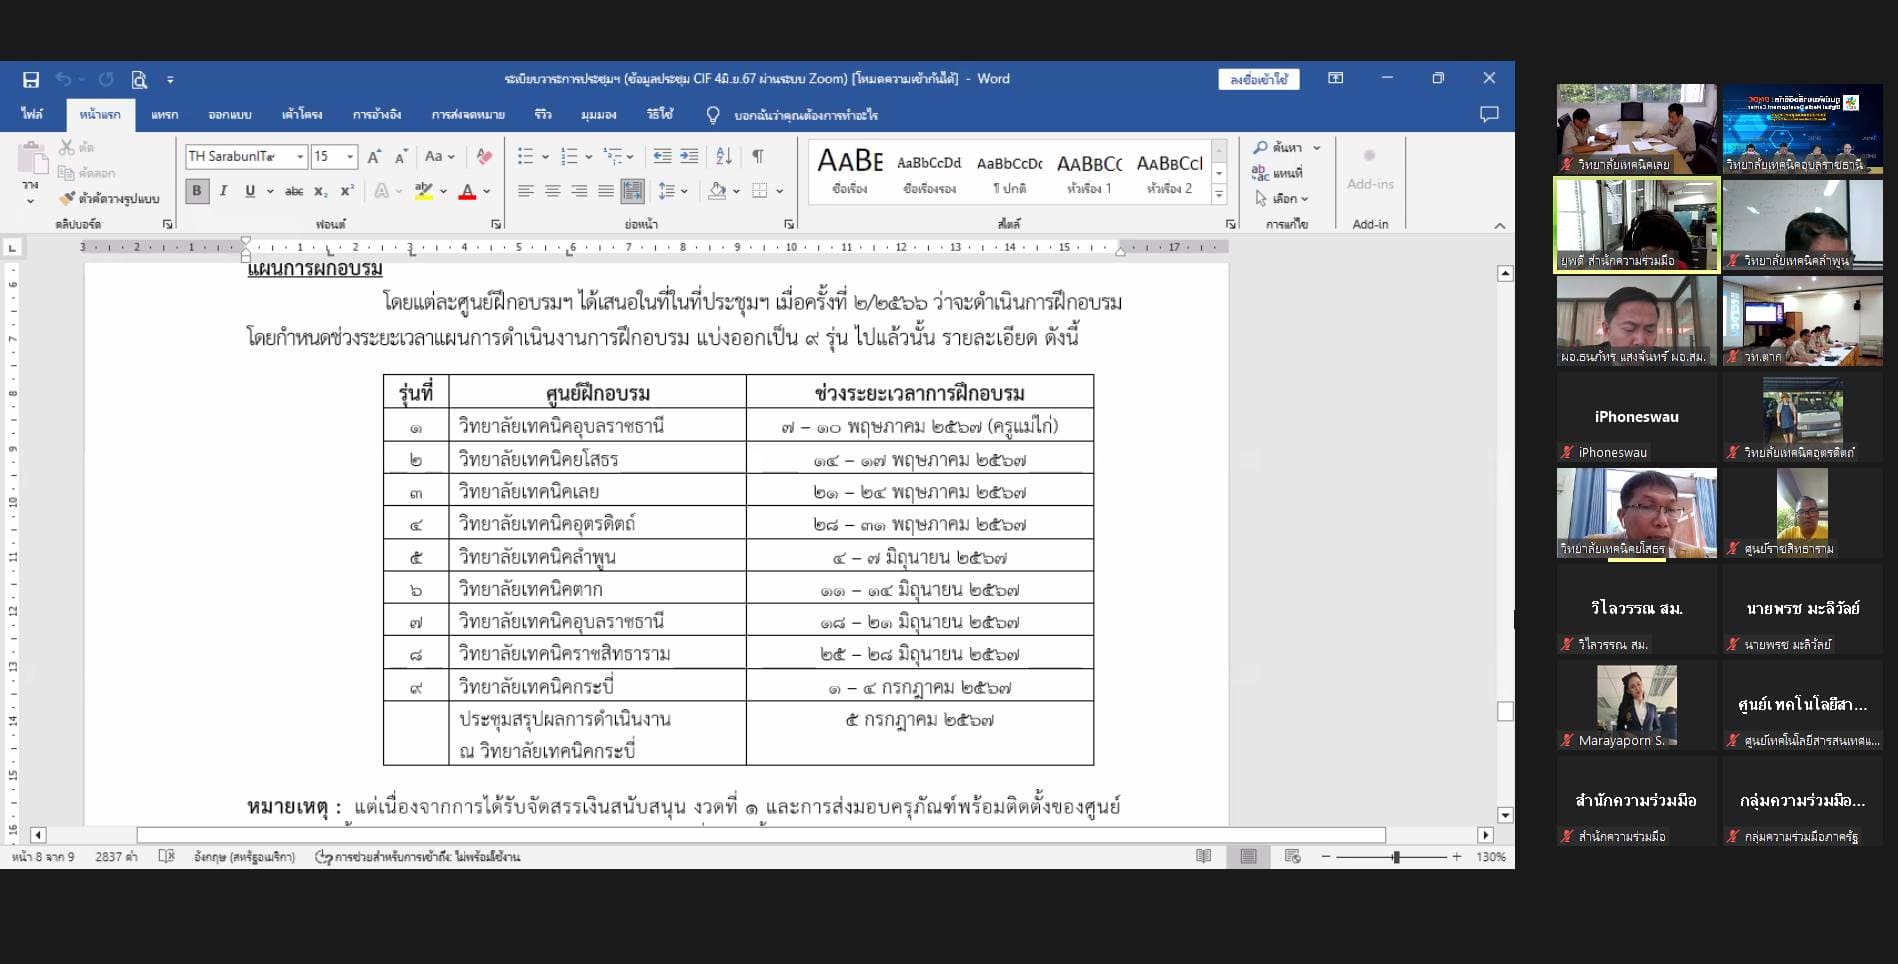Center-align text using the Center icon

[x=552, y=191]
